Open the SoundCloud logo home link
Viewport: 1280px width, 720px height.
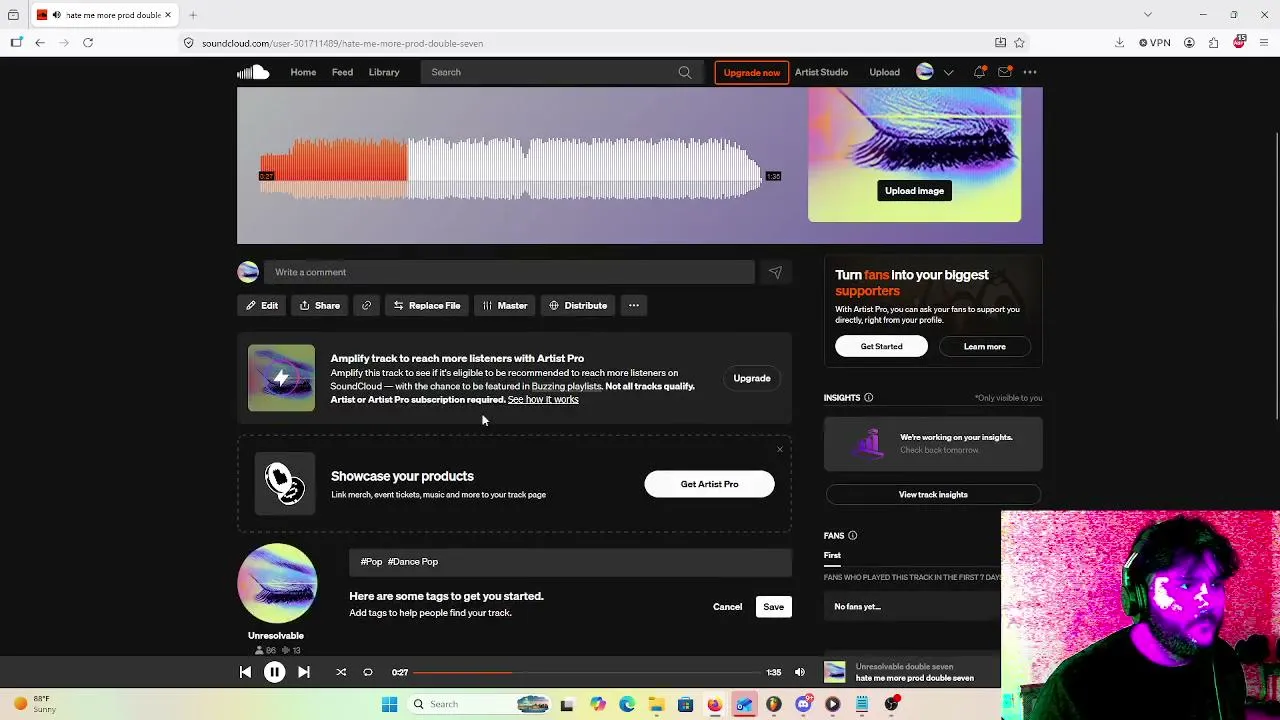(x=253, y=72)
